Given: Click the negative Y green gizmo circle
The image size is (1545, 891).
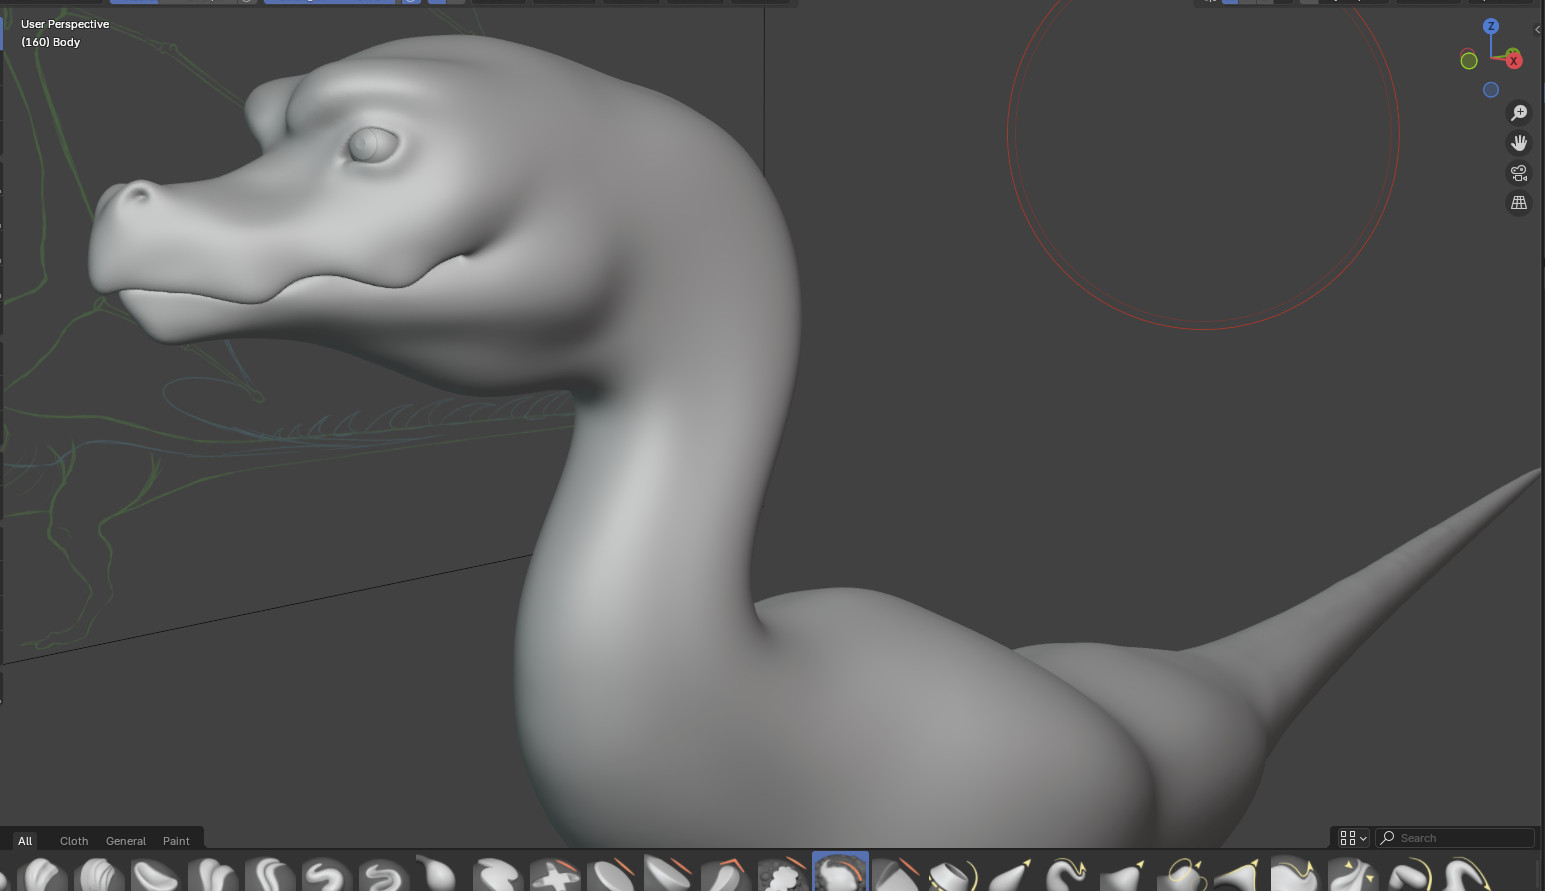Looking at the screenshot, I should coord(1469,61).
